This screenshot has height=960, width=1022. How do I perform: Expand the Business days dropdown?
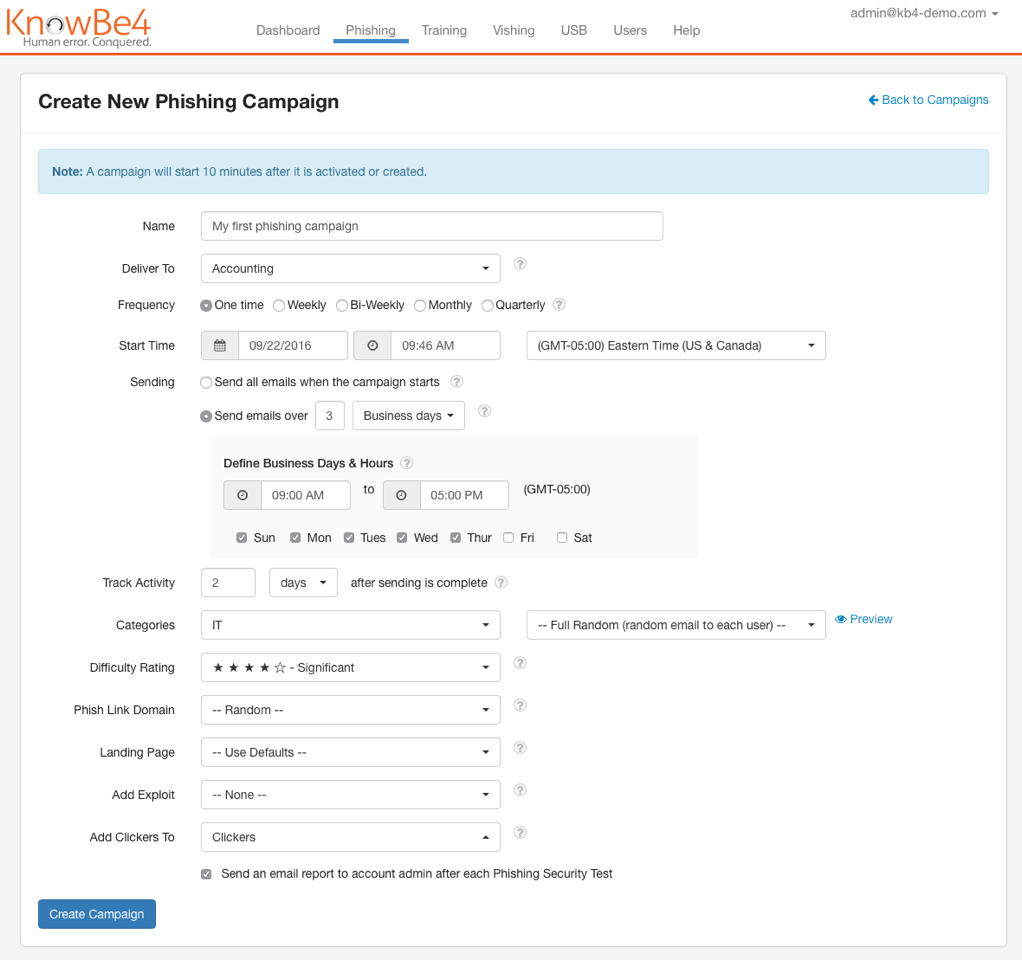408,414
